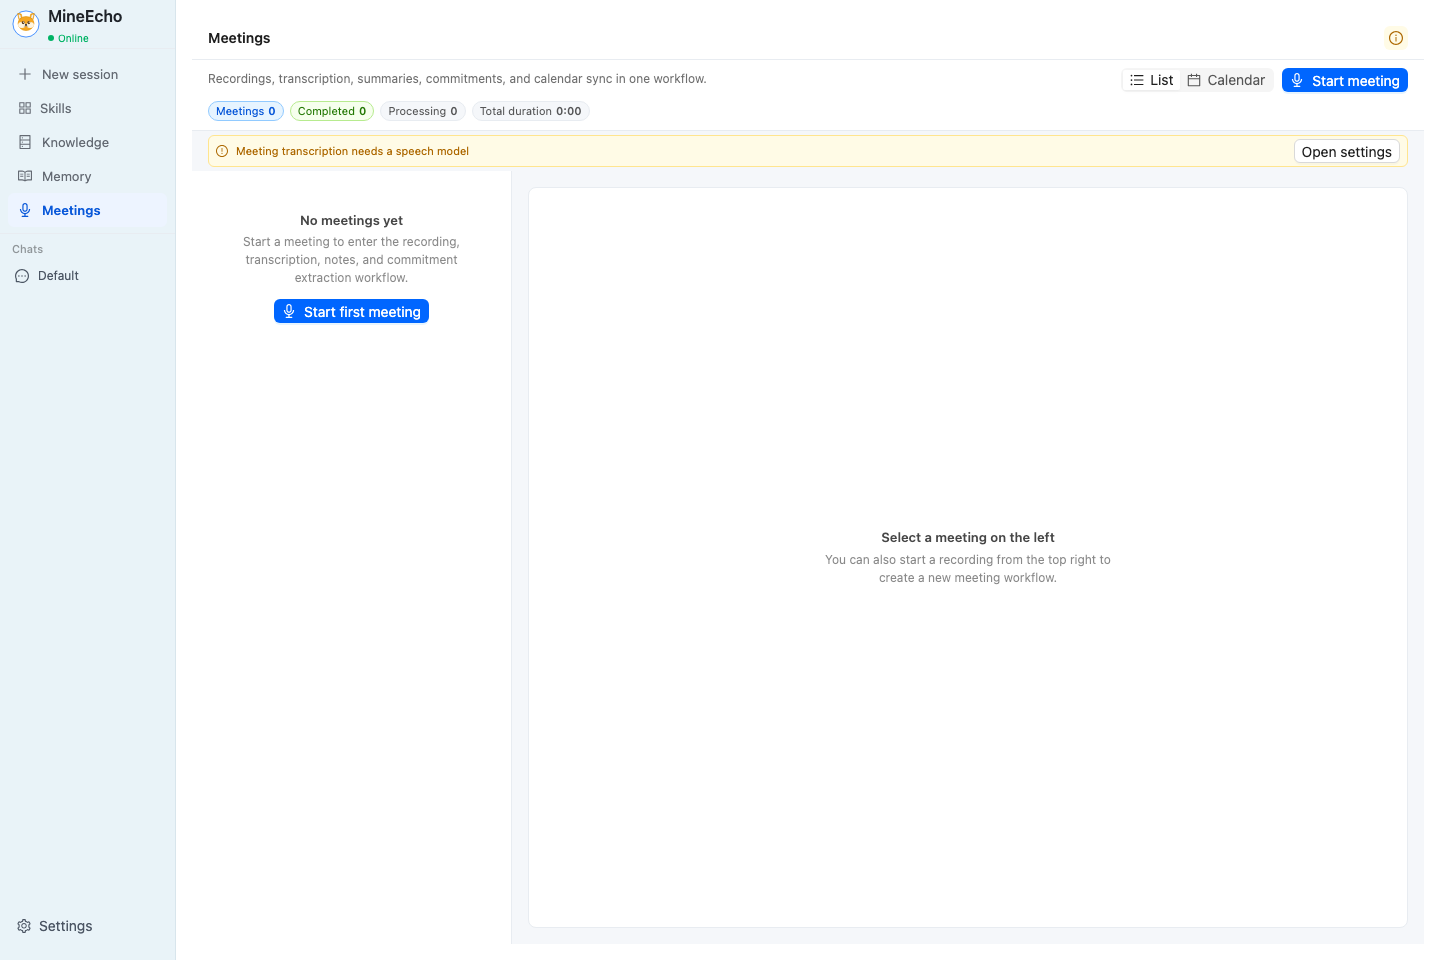Click the orange info icon in the page header
Image resolution: width=1440 pixels, height=960 pixels.
pos(1396,38)
